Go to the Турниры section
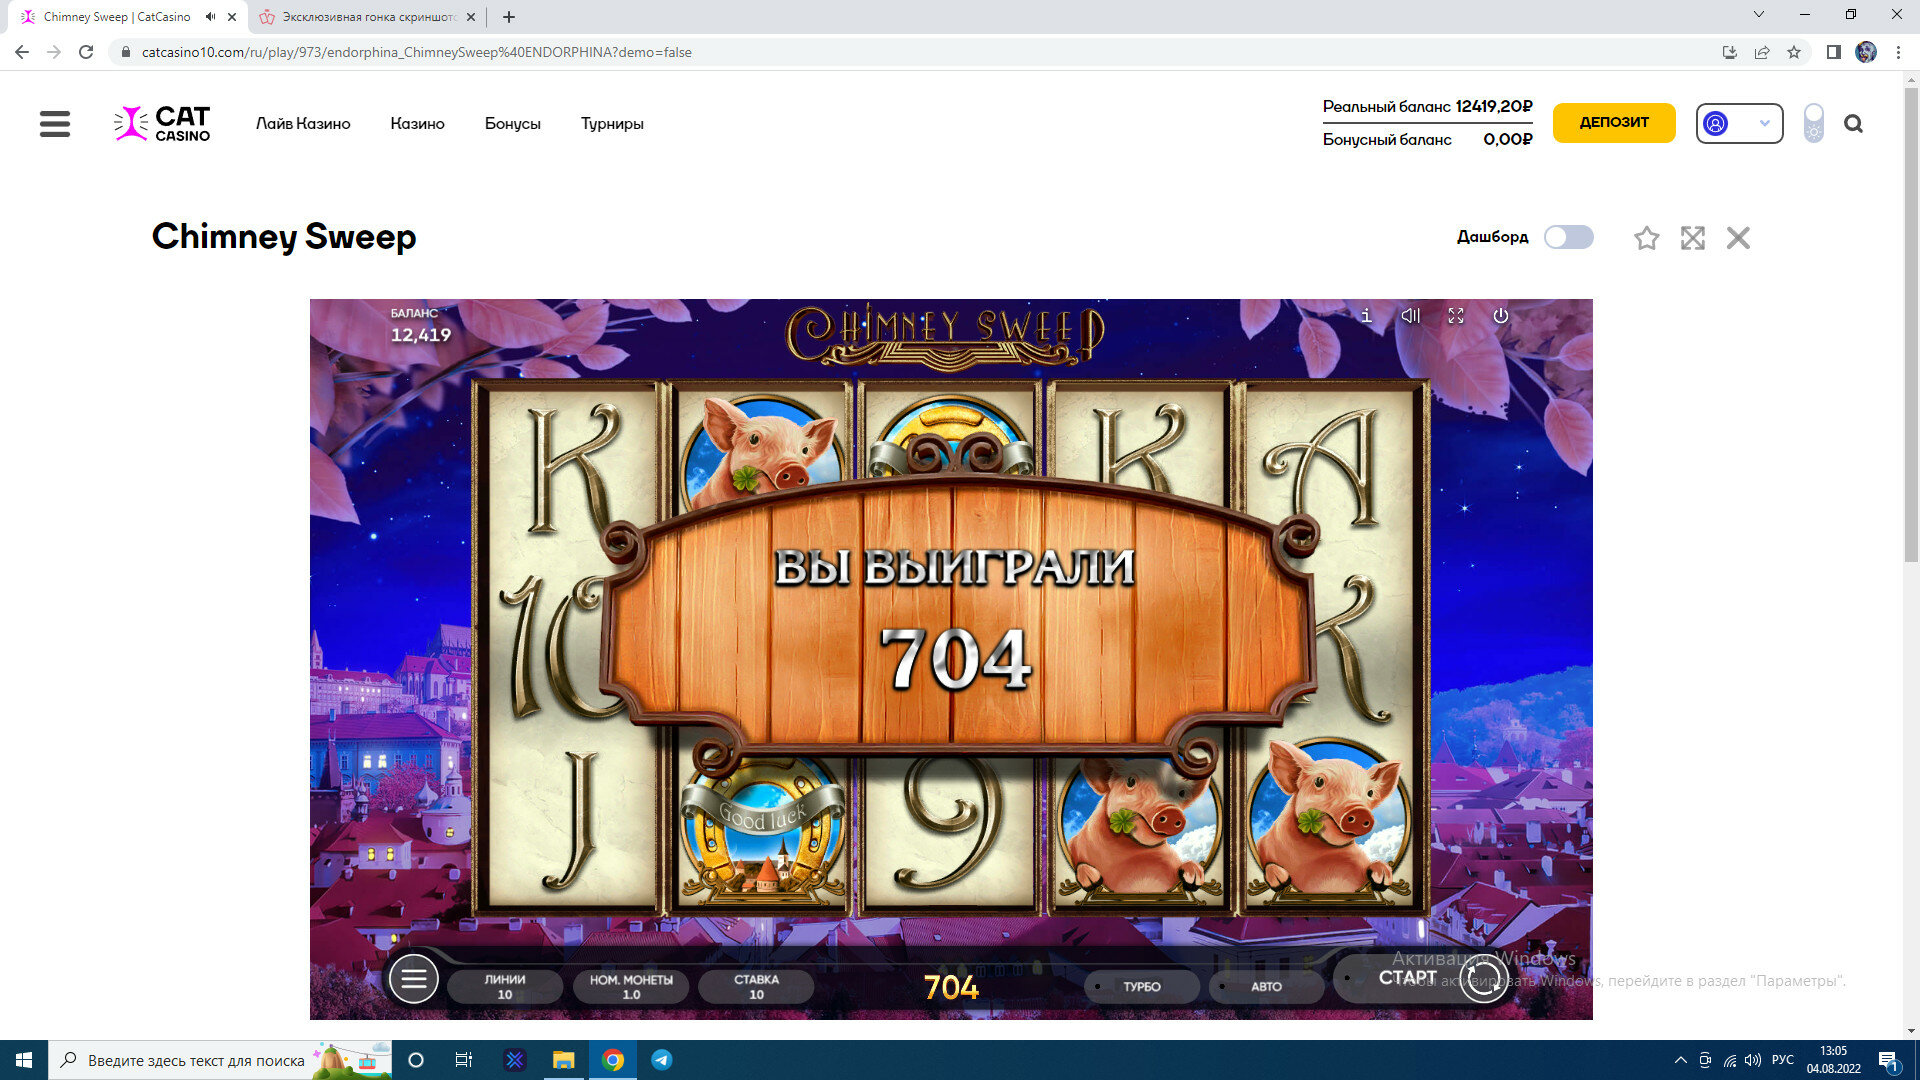Viewport: 1920px width, 1080px height. 612,124
